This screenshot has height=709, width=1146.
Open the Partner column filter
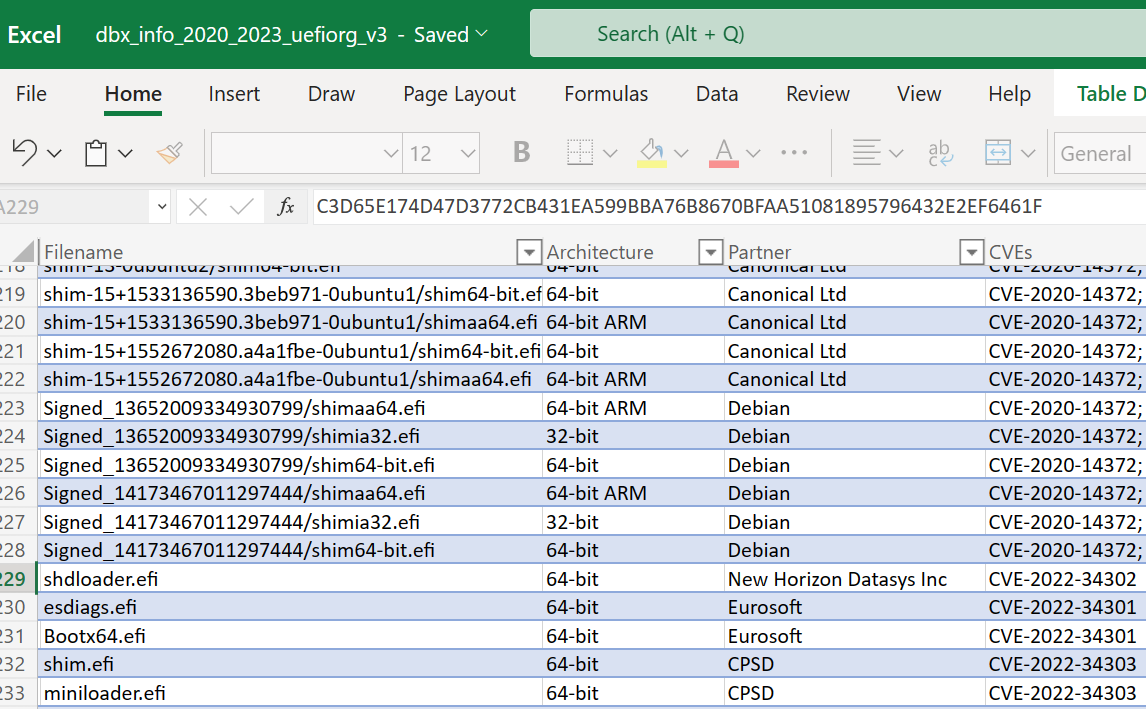(x=971, y=251)
